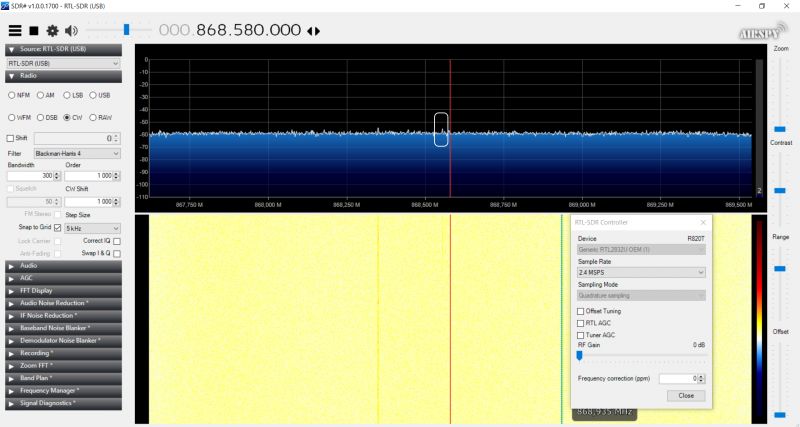Expand the Signal Diagnostics panel

point(63,404)
